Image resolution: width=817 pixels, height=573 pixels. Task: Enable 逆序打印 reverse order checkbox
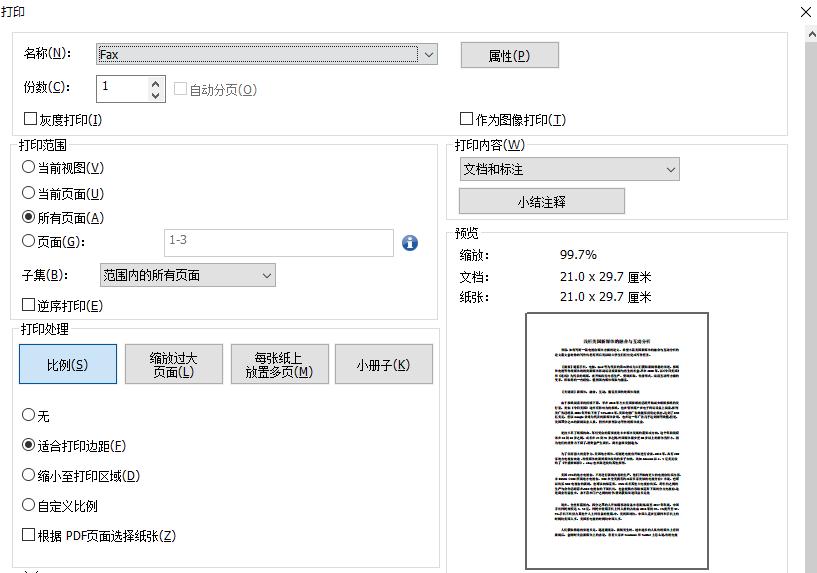pyautogui.click(x=28, y=305)
